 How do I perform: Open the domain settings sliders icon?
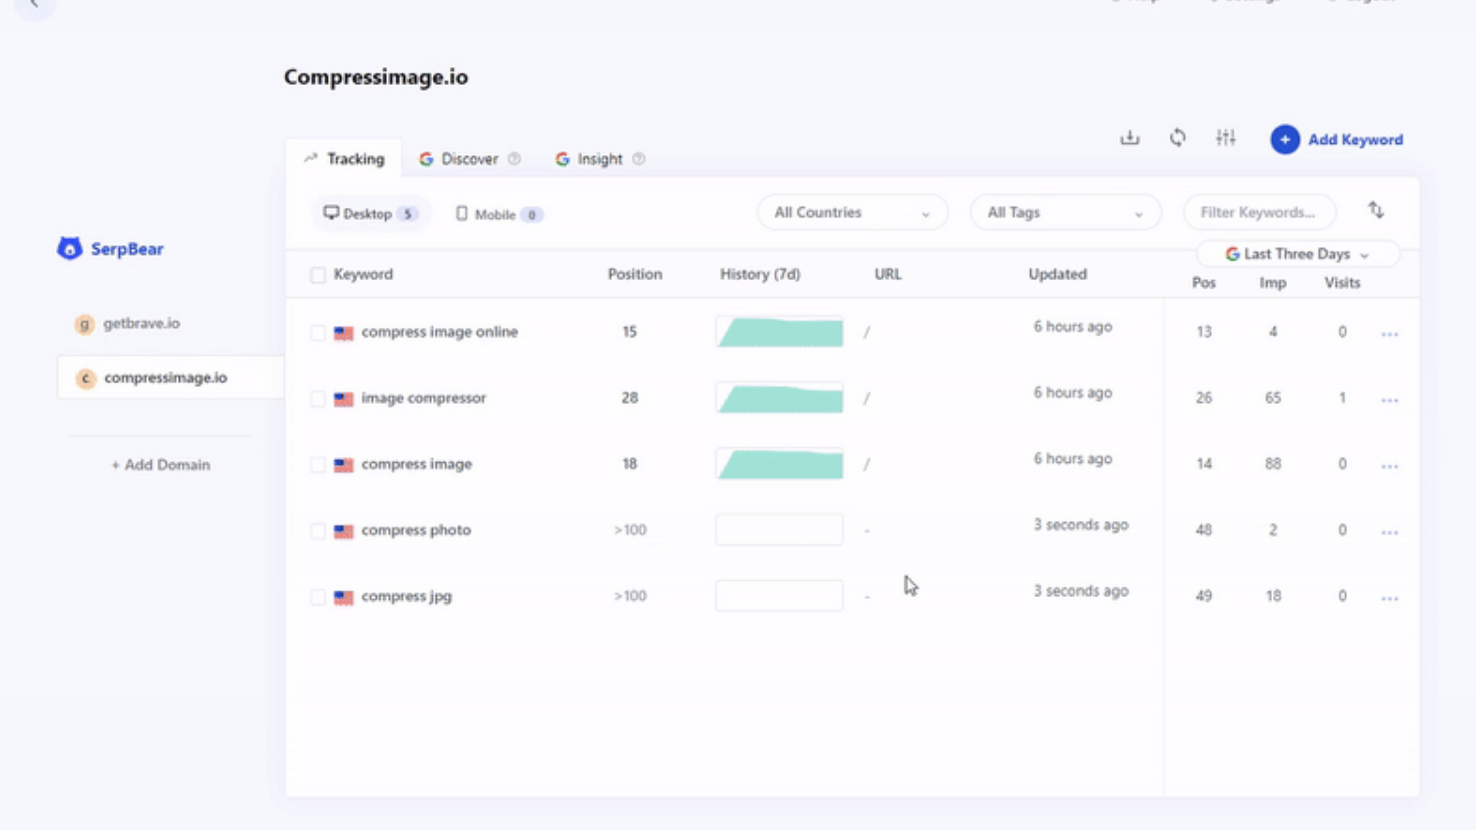(x=1226, y=138)
